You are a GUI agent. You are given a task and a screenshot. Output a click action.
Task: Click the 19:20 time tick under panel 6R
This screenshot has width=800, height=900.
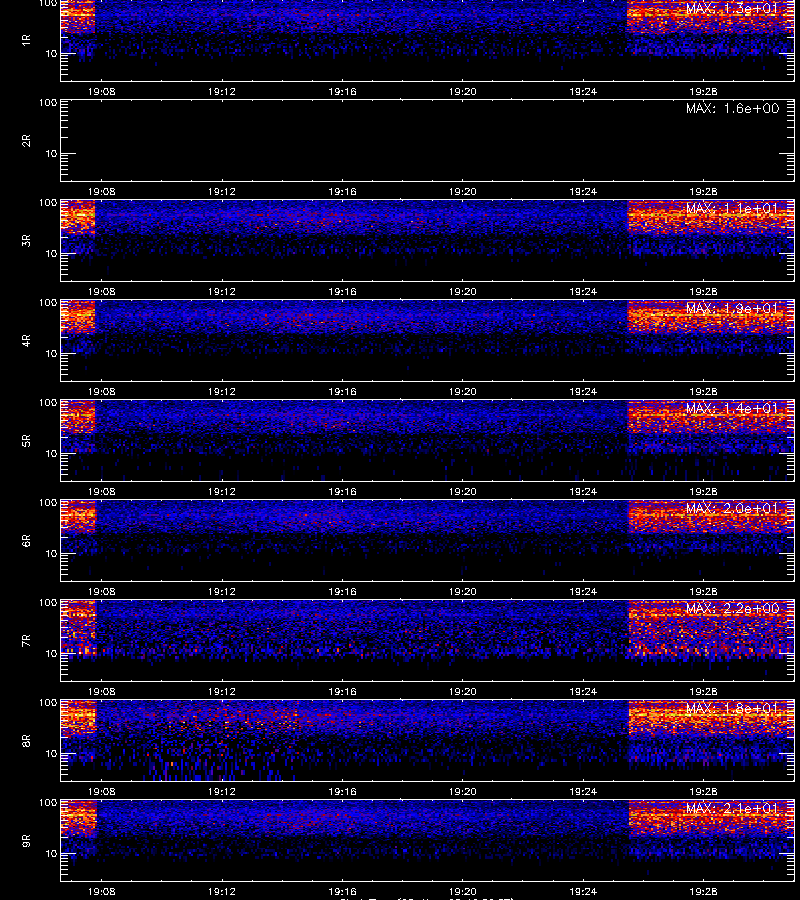[x=463, y=592]
